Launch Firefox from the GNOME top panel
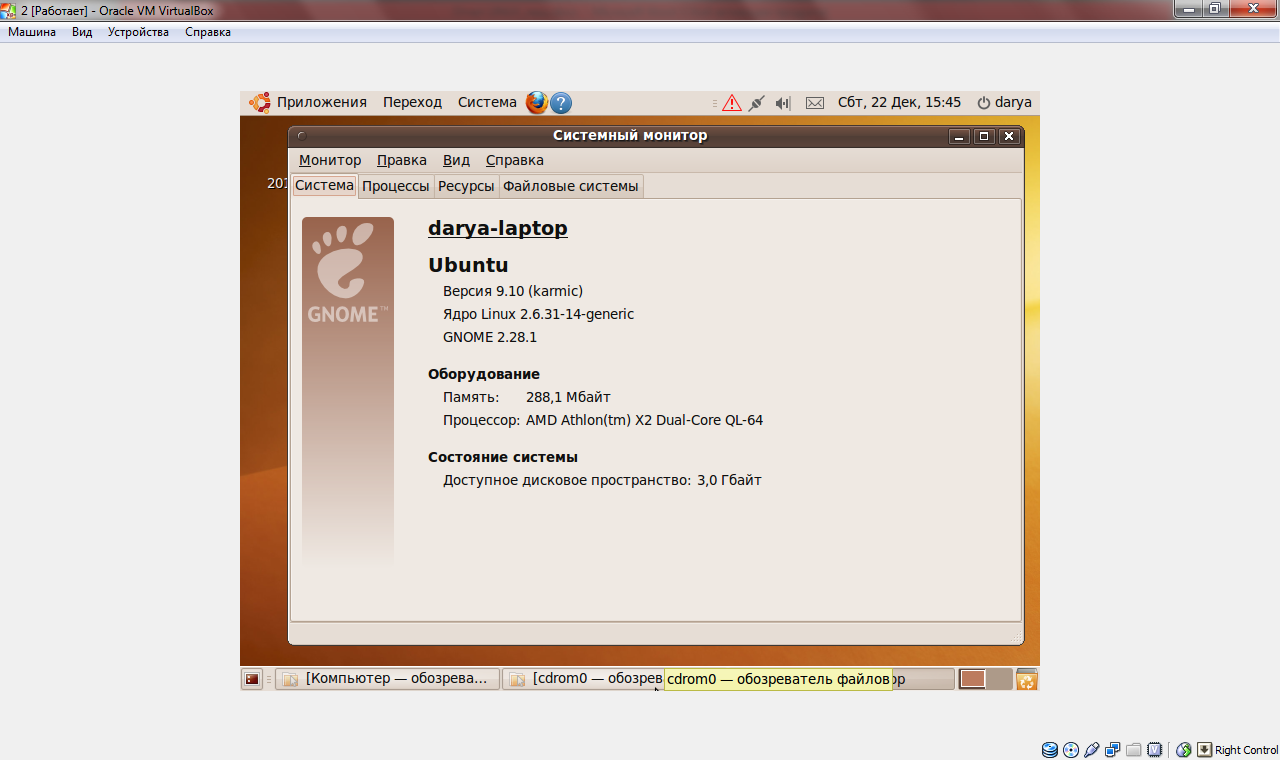The height and width of the screenshot is (760, 1280). [x=537, y=102]
